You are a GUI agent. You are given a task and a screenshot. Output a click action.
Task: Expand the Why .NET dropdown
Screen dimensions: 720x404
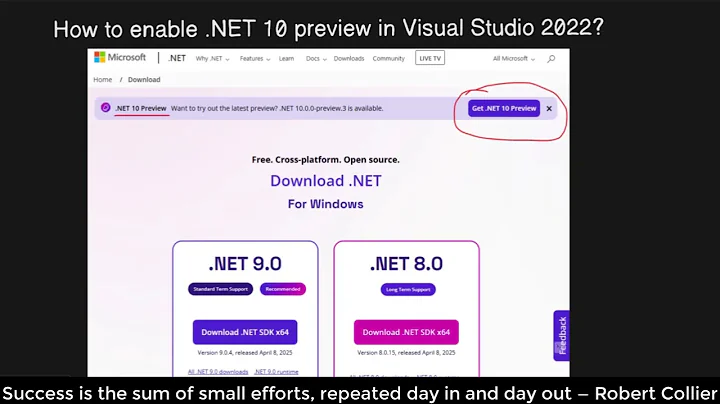[x=212, y=59]
